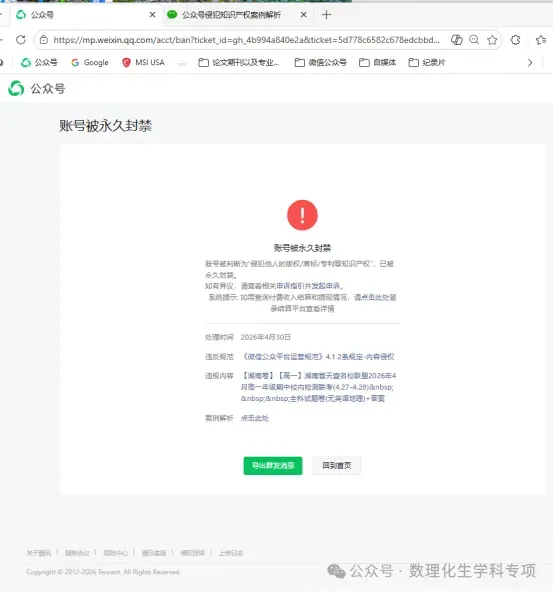
Task: Click the 回到首页 button
Action: pyautogui.click(x=337, y=466)
